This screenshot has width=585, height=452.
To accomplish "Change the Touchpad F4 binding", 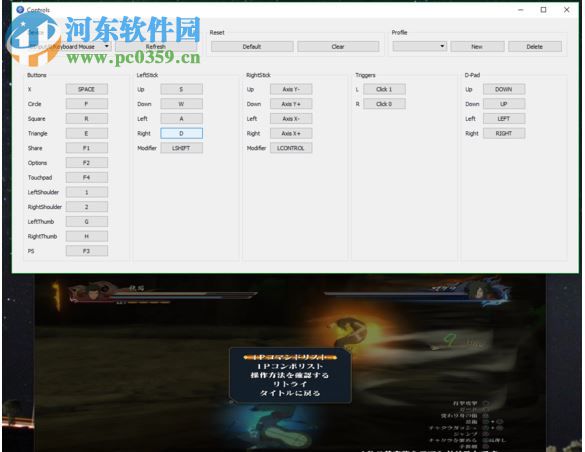I will pyautogui.click(x=87, y=178).
